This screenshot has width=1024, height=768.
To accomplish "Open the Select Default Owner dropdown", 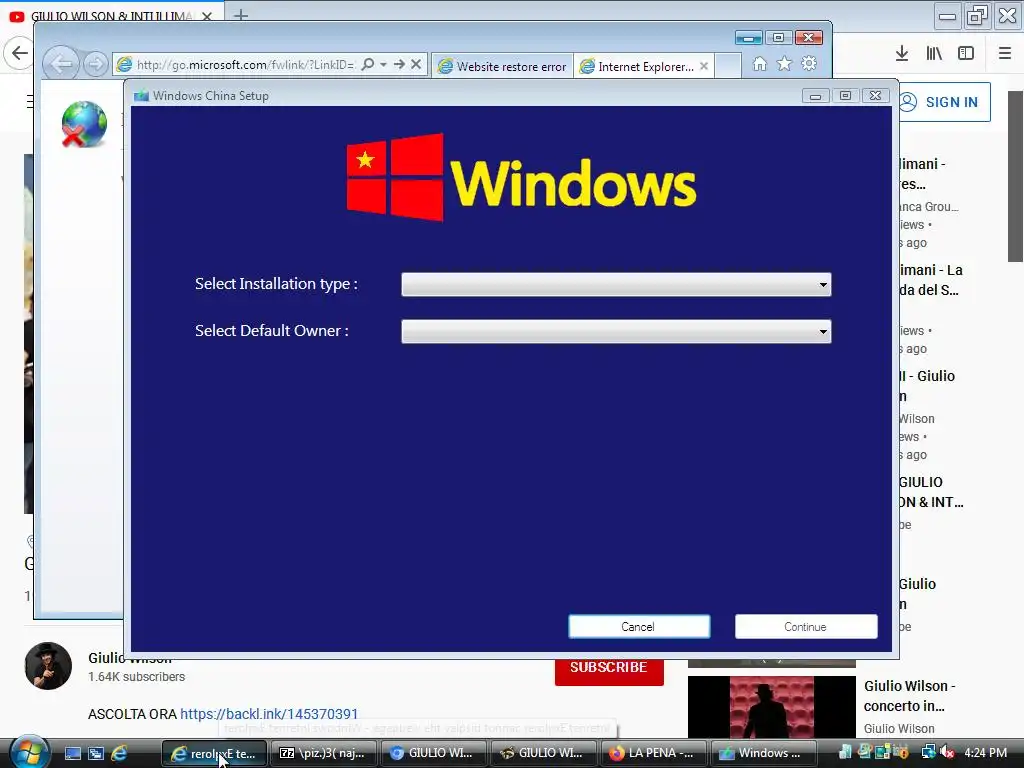I will [x=616, y=332].
